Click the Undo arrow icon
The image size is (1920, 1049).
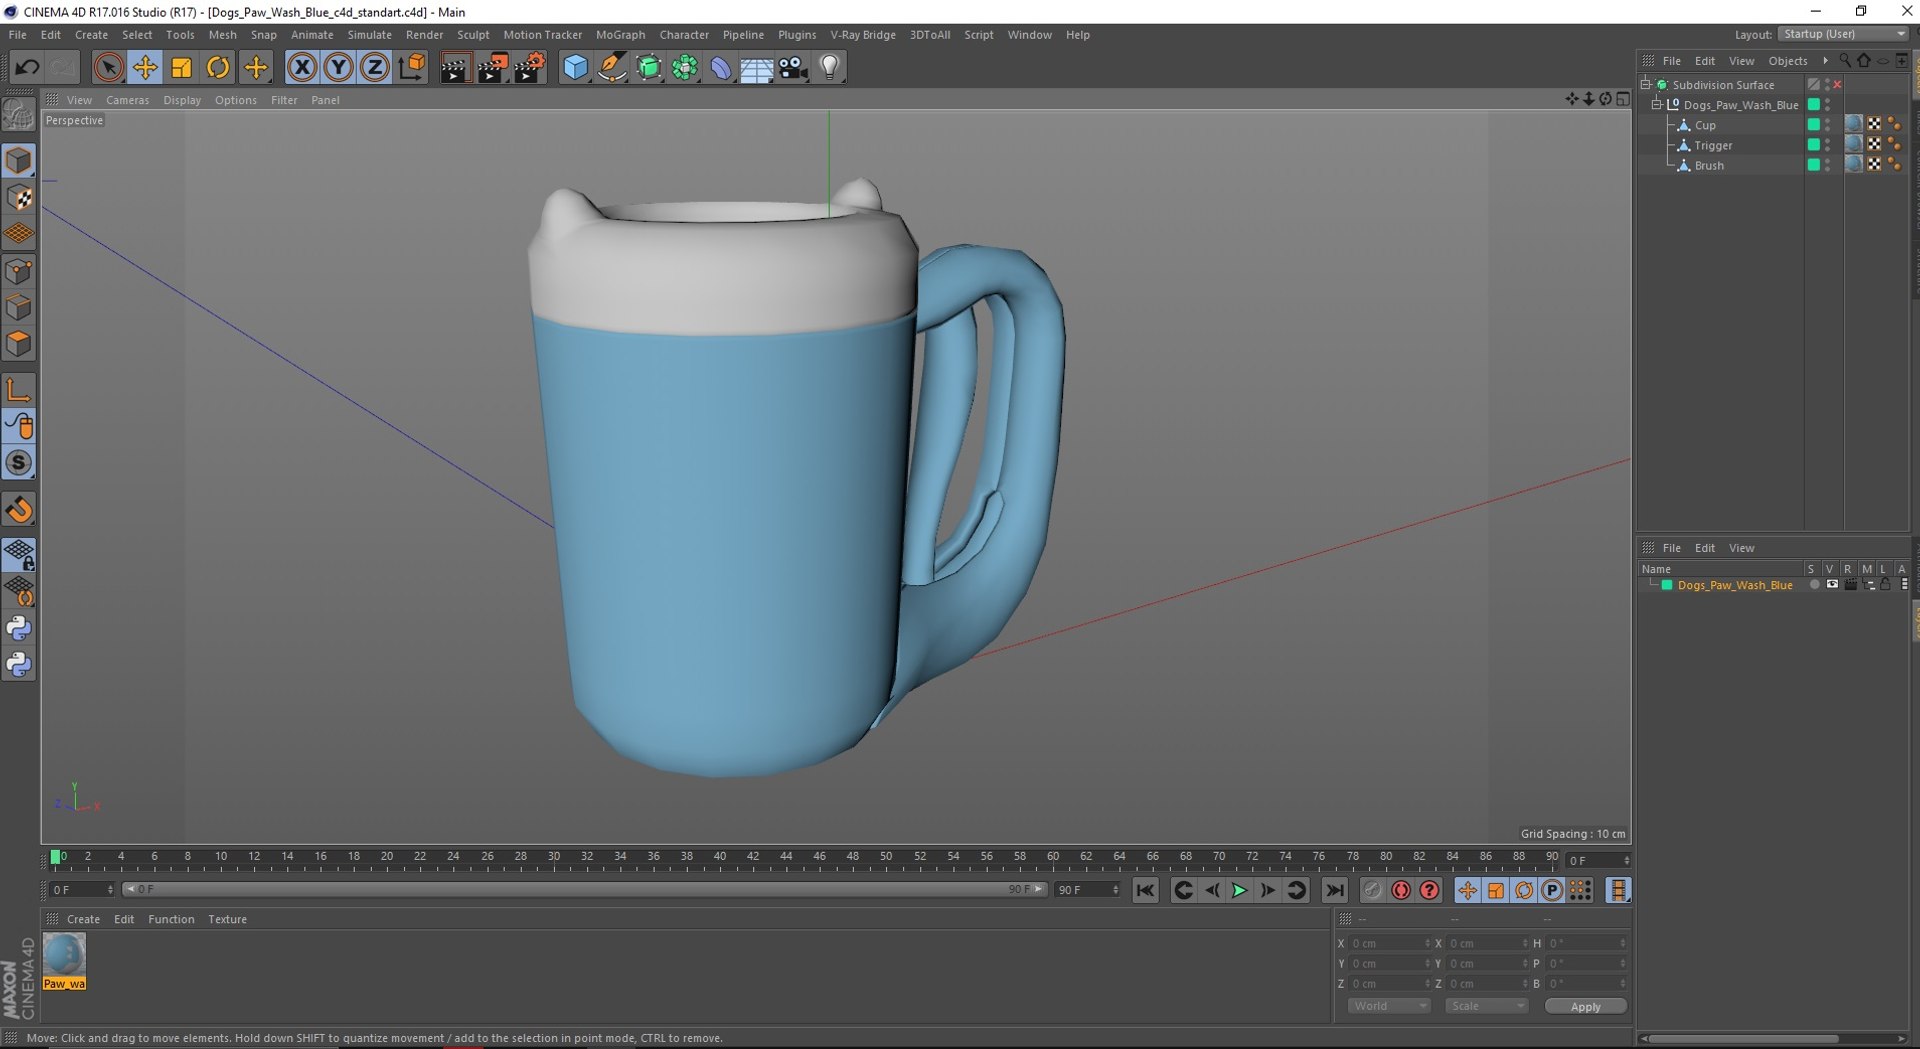pyautogui.click(x=27, y=68)
